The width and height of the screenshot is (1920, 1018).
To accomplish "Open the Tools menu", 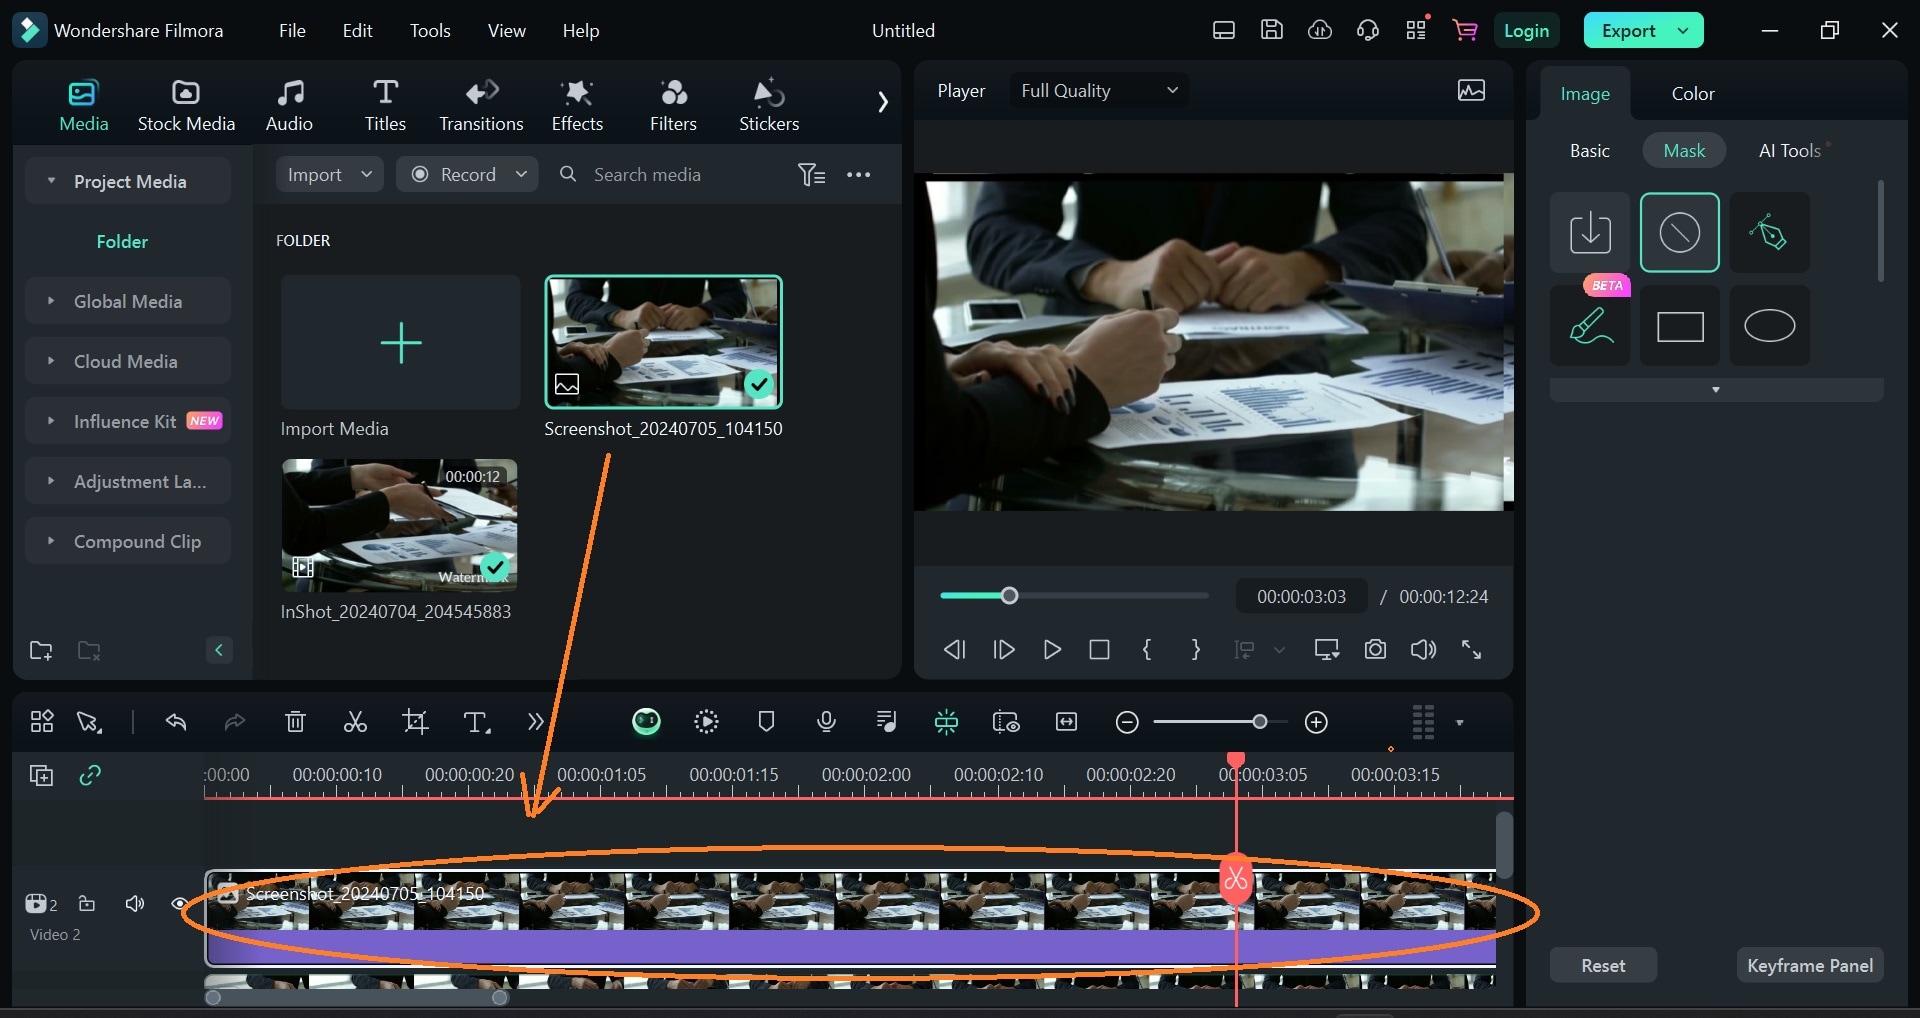I will click(x=430, y=31).
